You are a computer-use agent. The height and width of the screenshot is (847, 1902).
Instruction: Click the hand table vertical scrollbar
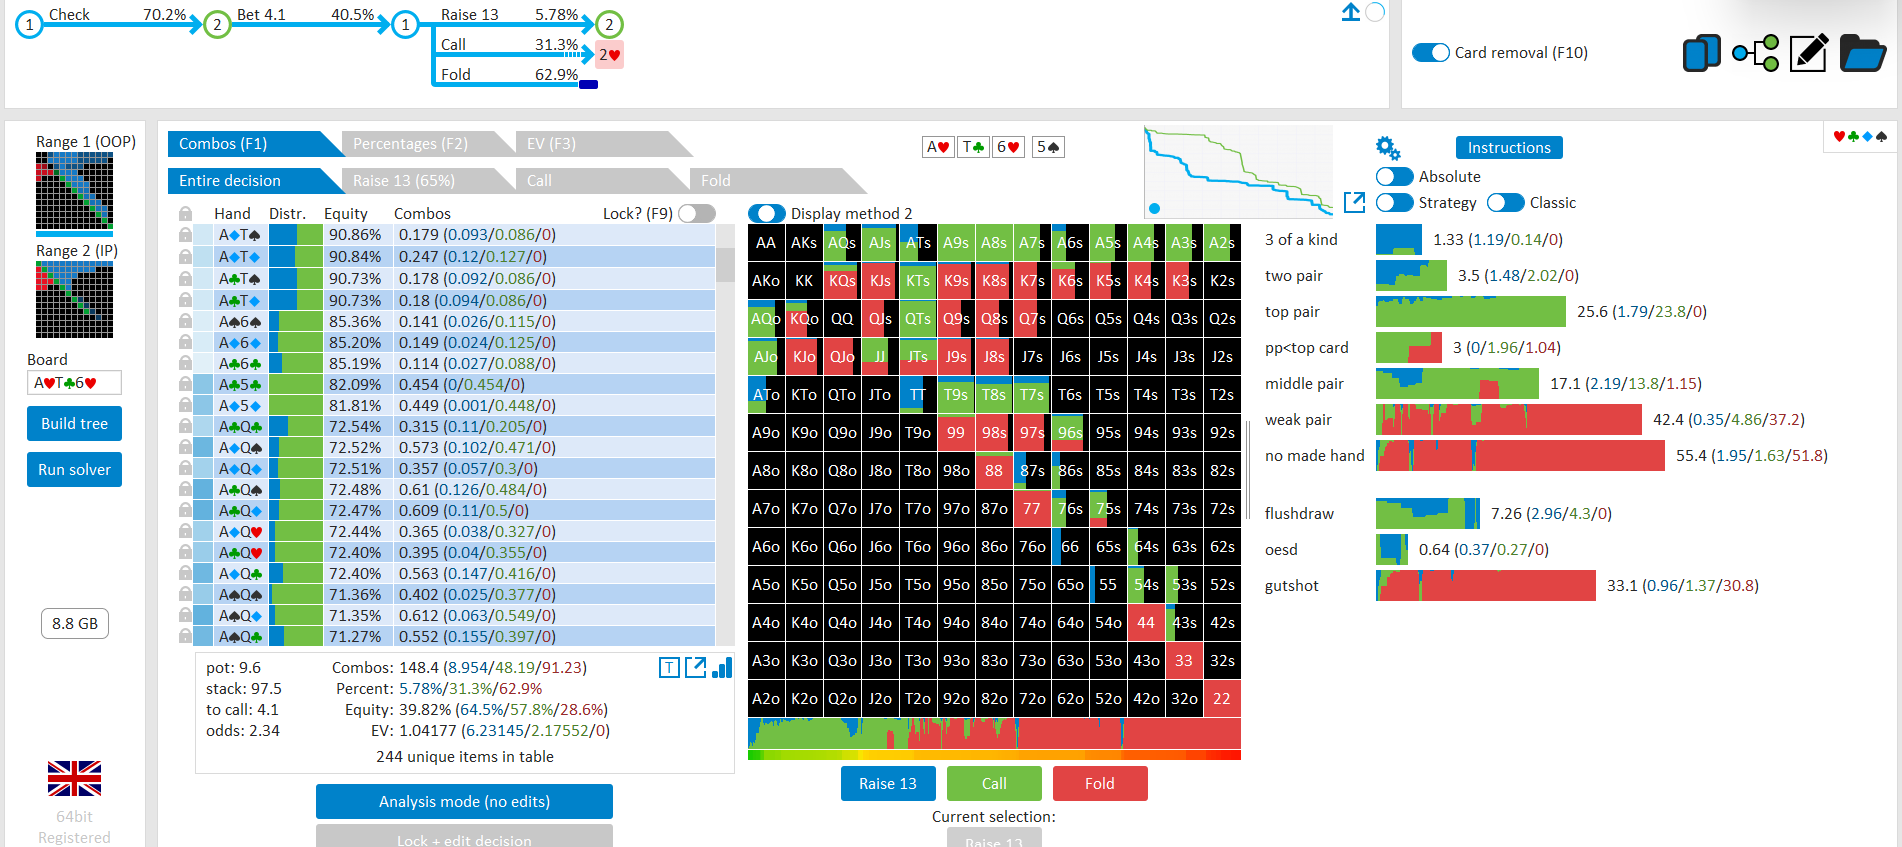pyautogui.click(x=725, y=435)
